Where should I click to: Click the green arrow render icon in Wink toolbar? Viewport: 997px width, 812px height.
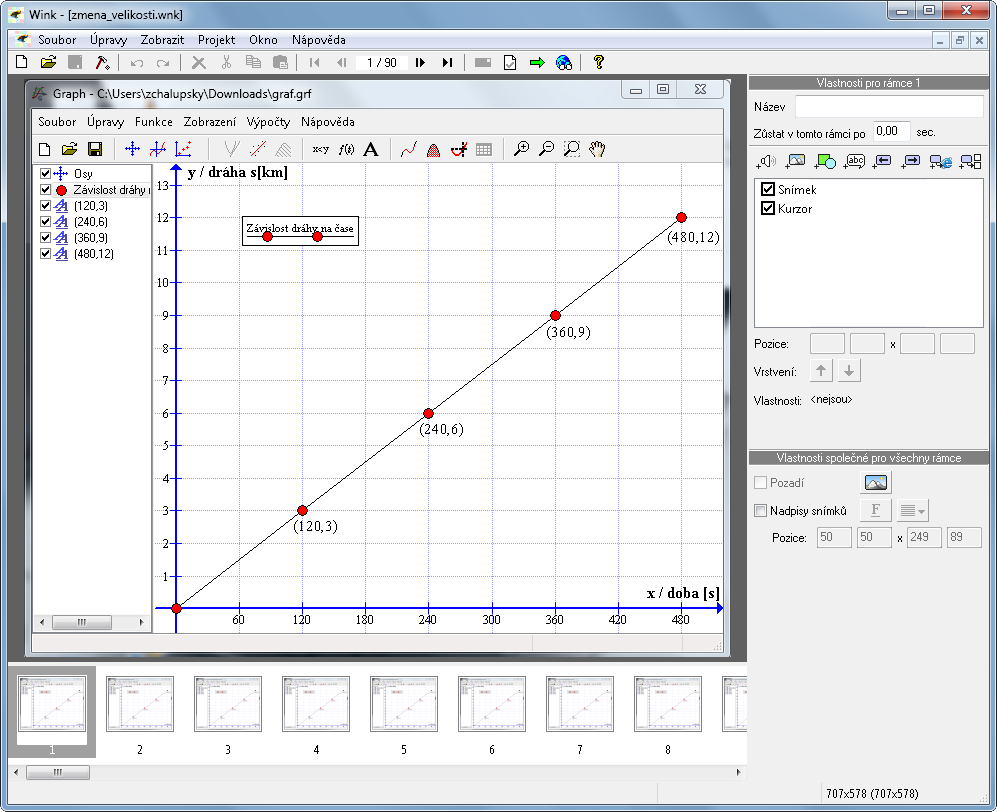537,62
